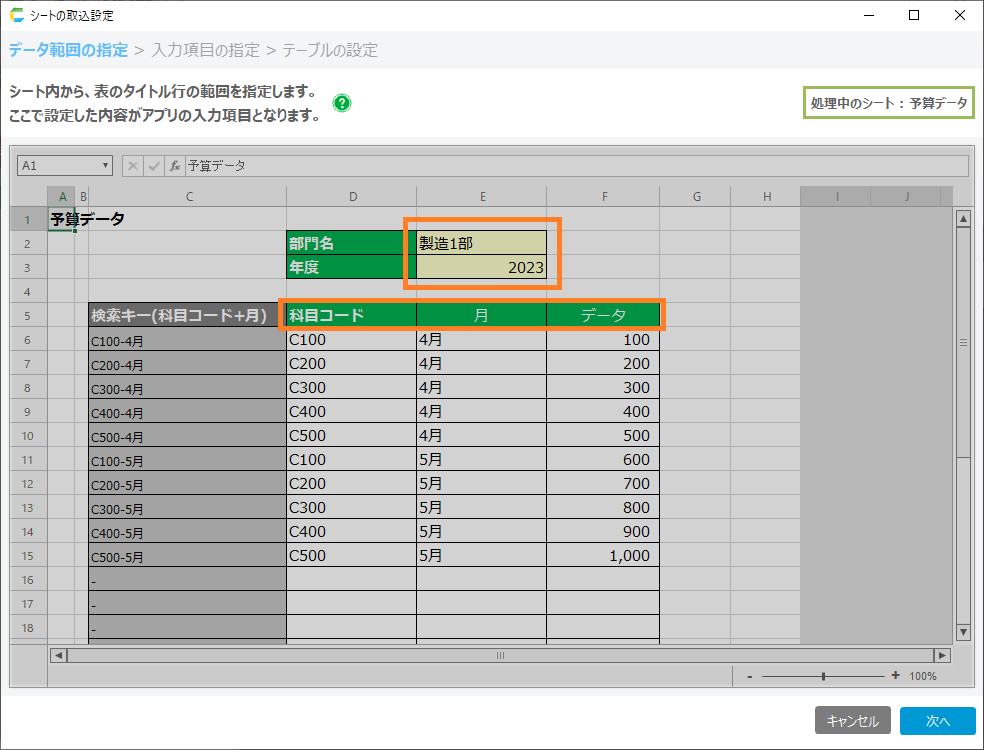Select the データ範囲の指定 breadcrumb step
The height and width of the screenshot is (750, 984).
coord(68,50)
